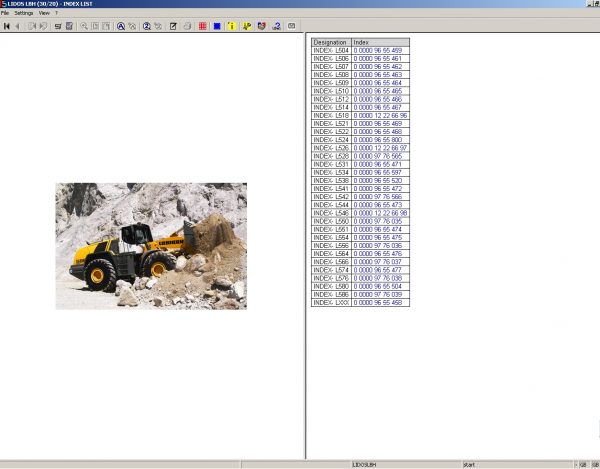Screen dimensions: 600x469
Task: Open index link 0 0000 97 76 566
Action: (378, 197)
